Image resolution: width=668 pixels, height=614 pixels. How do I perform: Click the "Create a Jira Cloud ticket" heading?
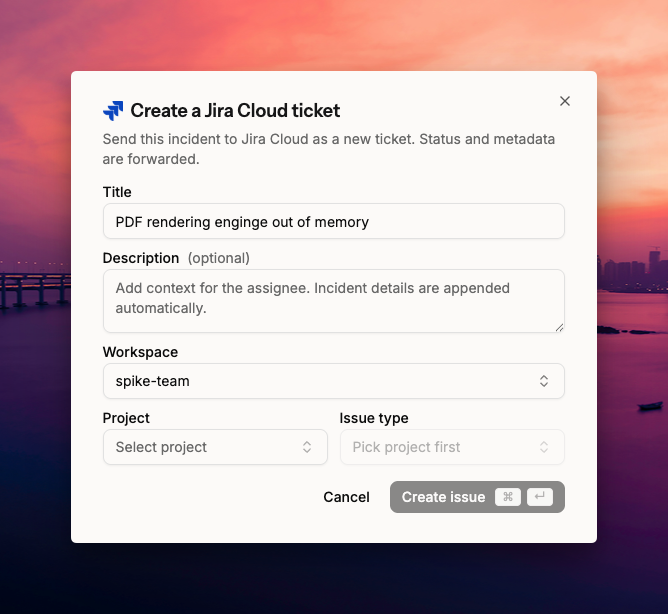[x=235, y=111]
